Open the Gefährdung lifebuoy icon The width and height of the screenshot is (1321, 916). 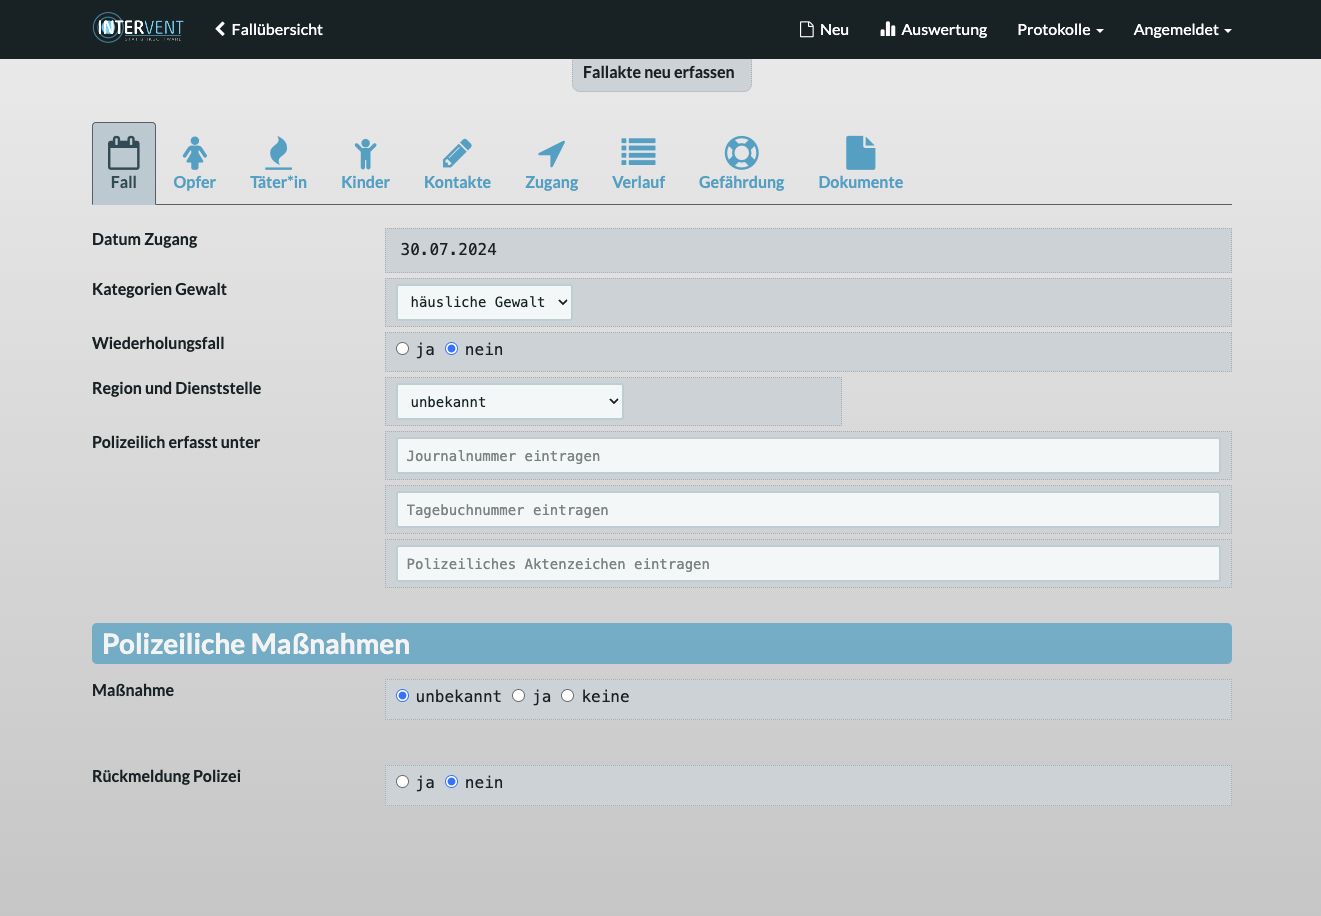coord(742,153)
